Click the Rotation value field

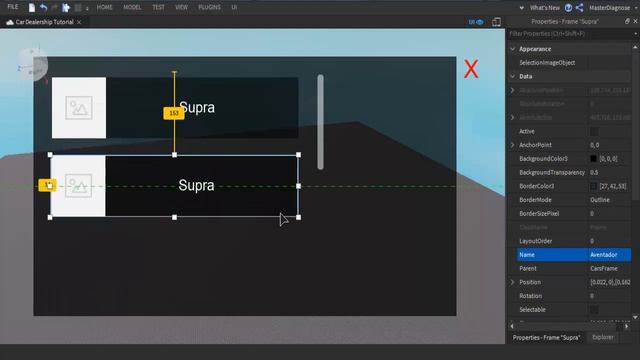tap(610, 296)
